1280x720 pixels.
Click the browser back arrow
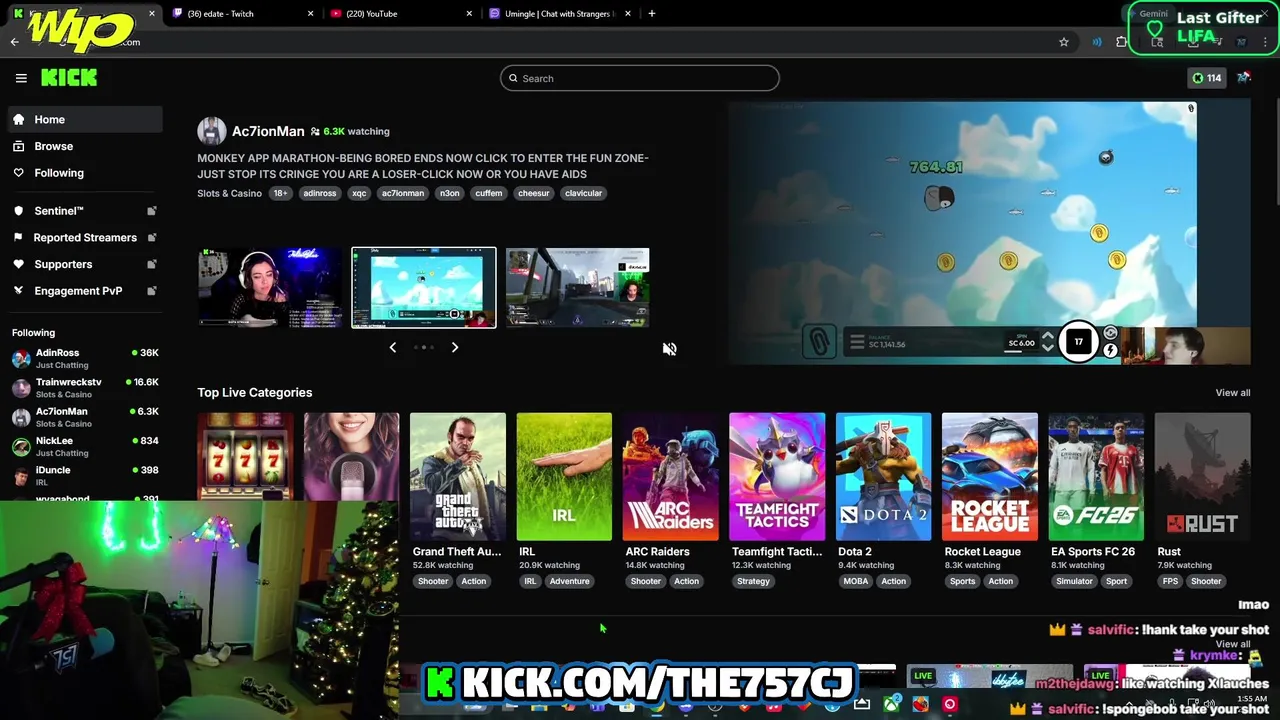click(x=14, y=42)
